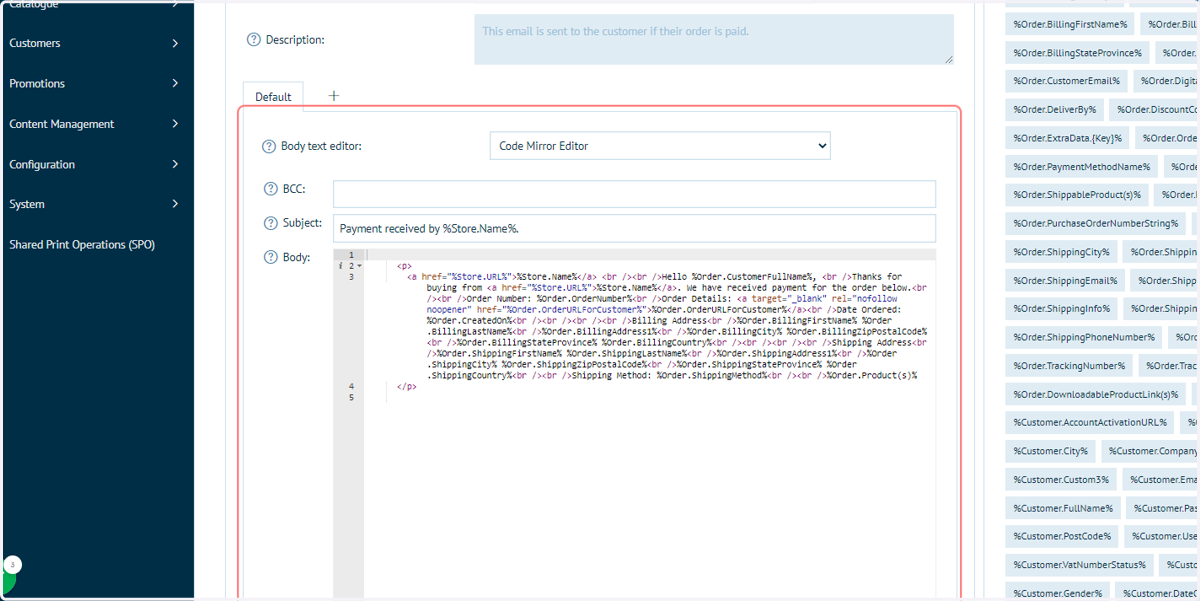Insert %Order.PaymentMethodName% token
This screenshot has width=1200, height=601.
coord(1081,167)
